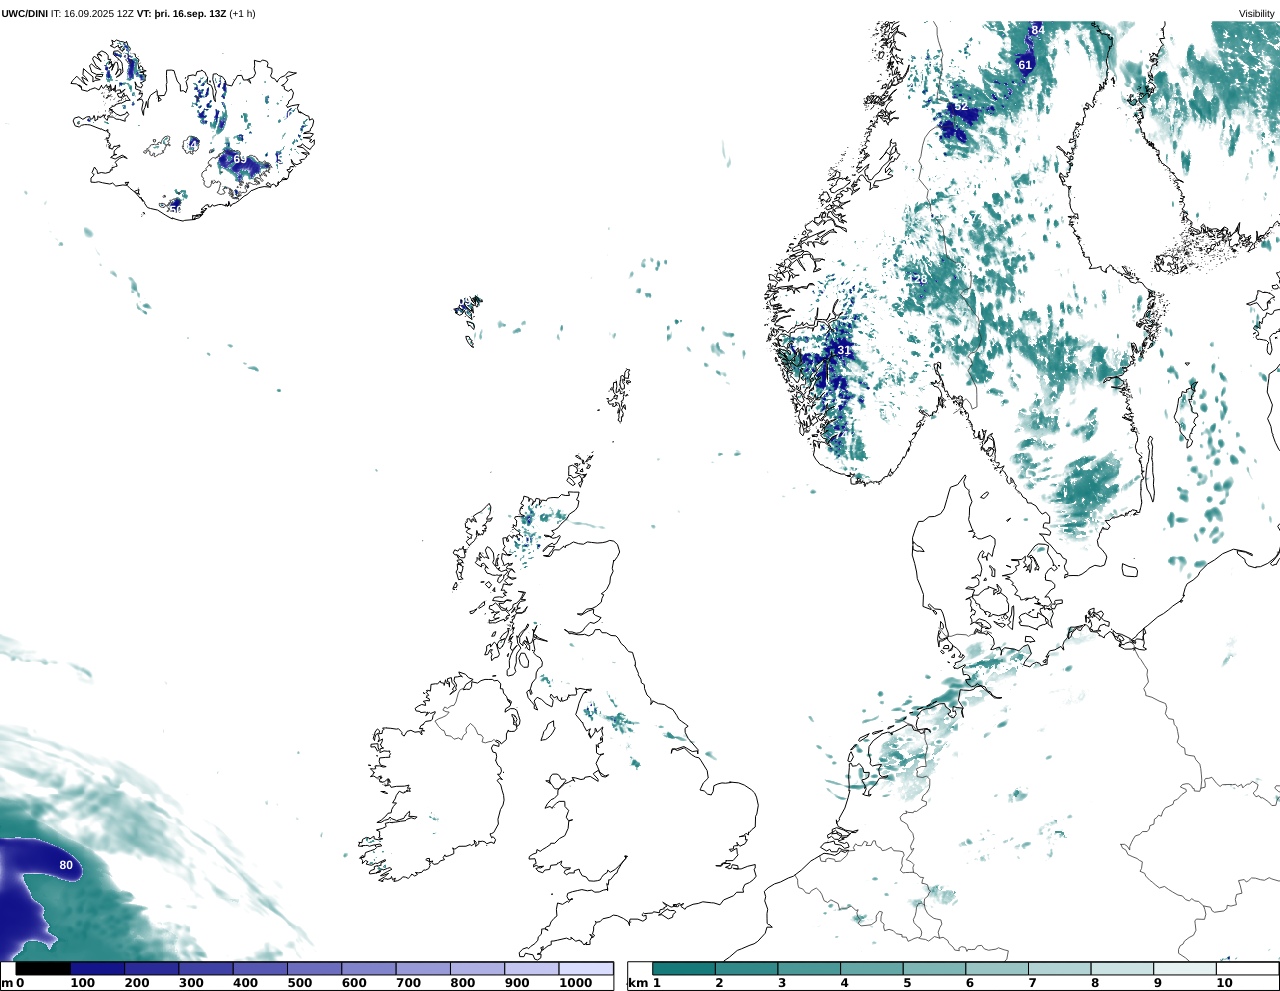Click the '69' visibility value on Iceland
1280x991 pixels.
pos(240,159)
